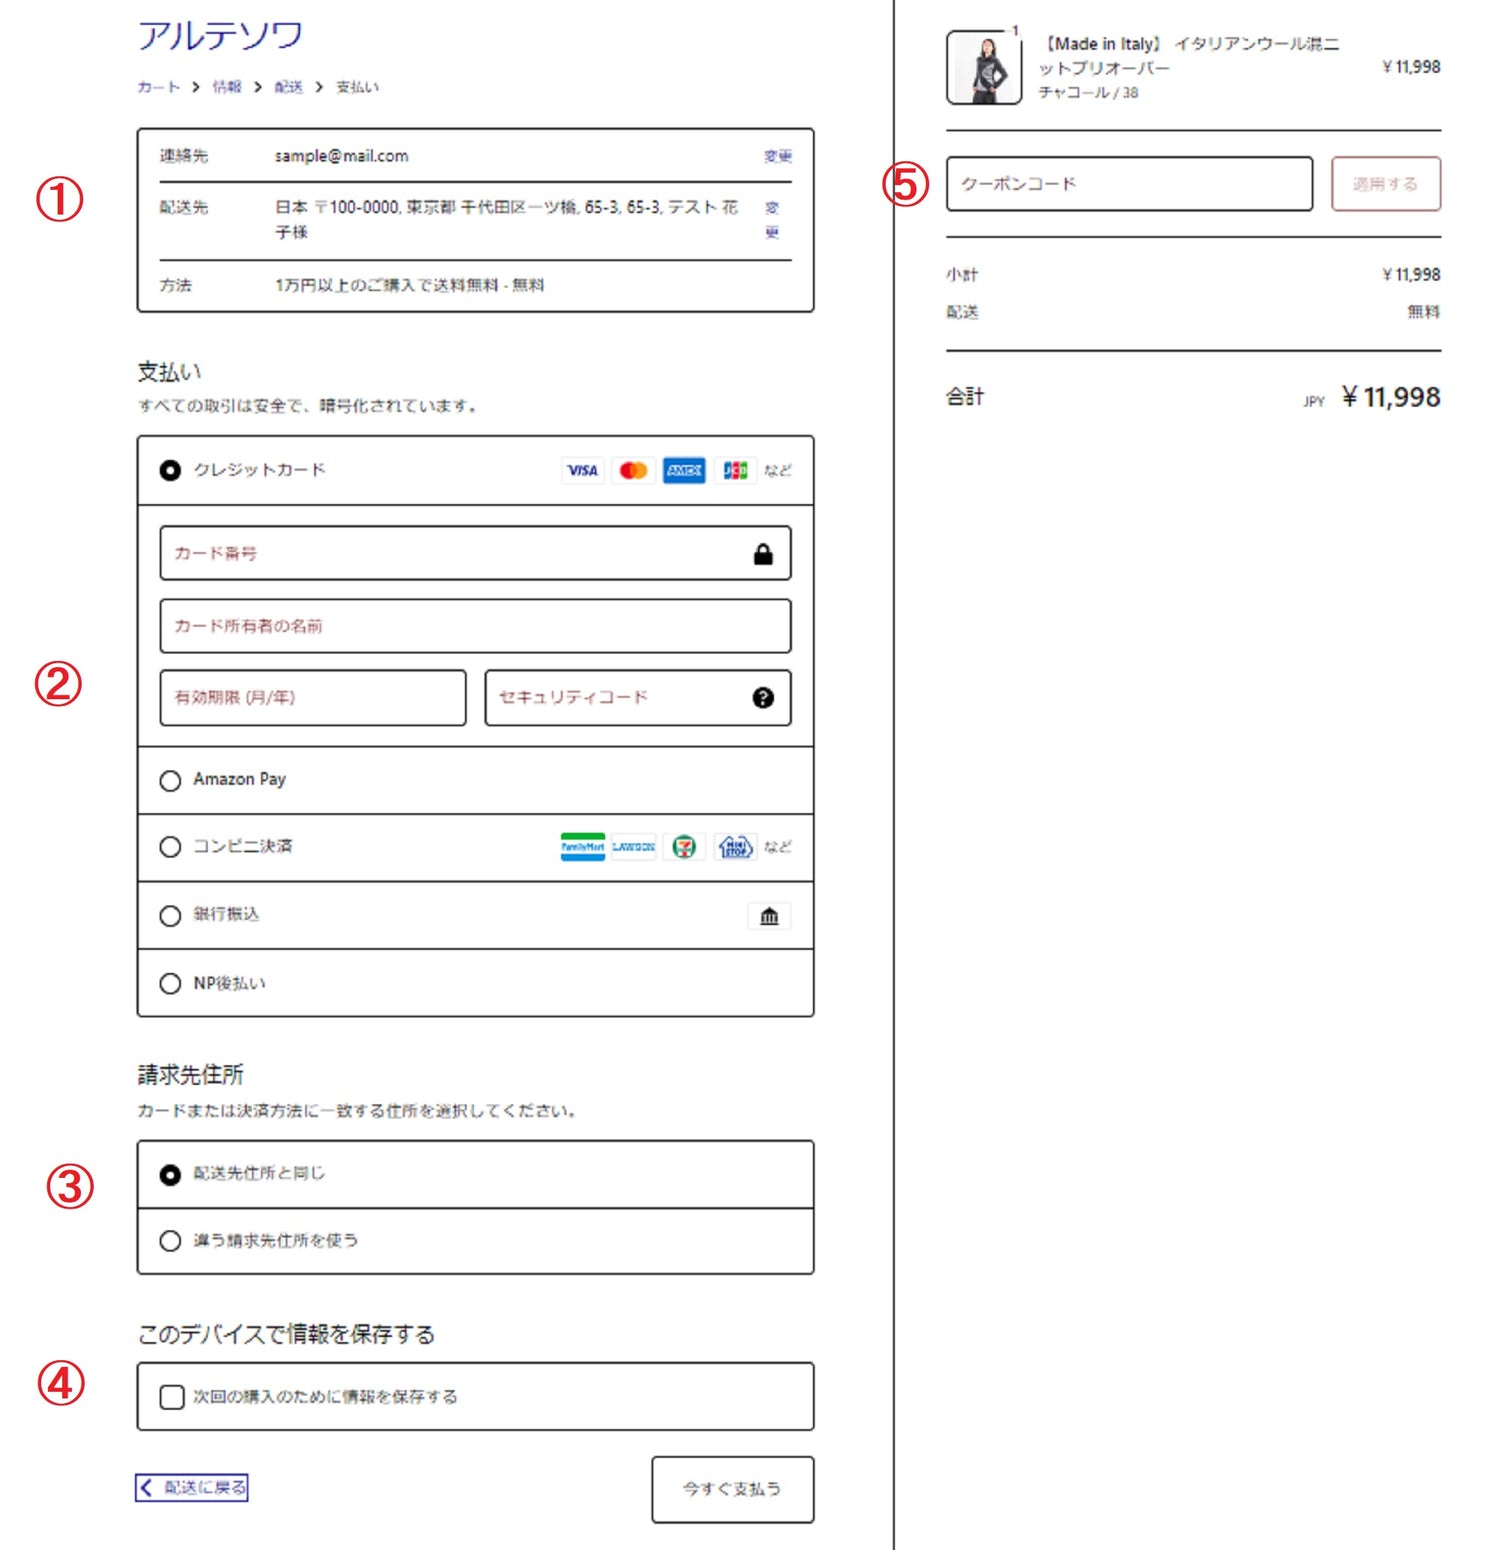The width and height of the screenshot is (1500, 1550).
Task: Select コンビニ決済 payment option
Action: coord(170,847)
